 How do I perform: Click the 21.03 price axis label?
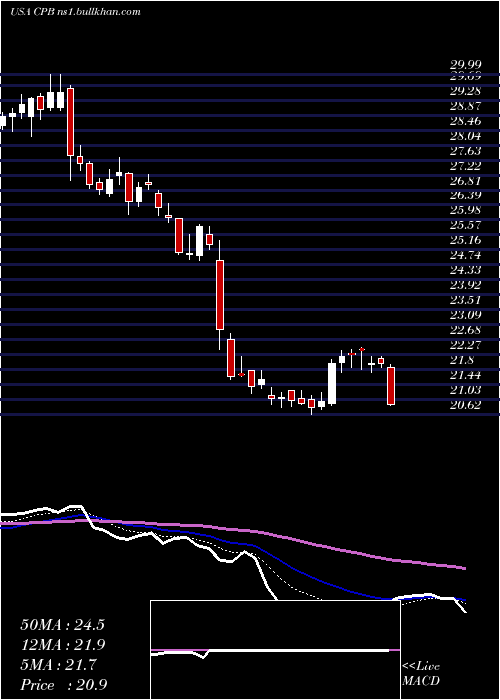coord(465,390)
